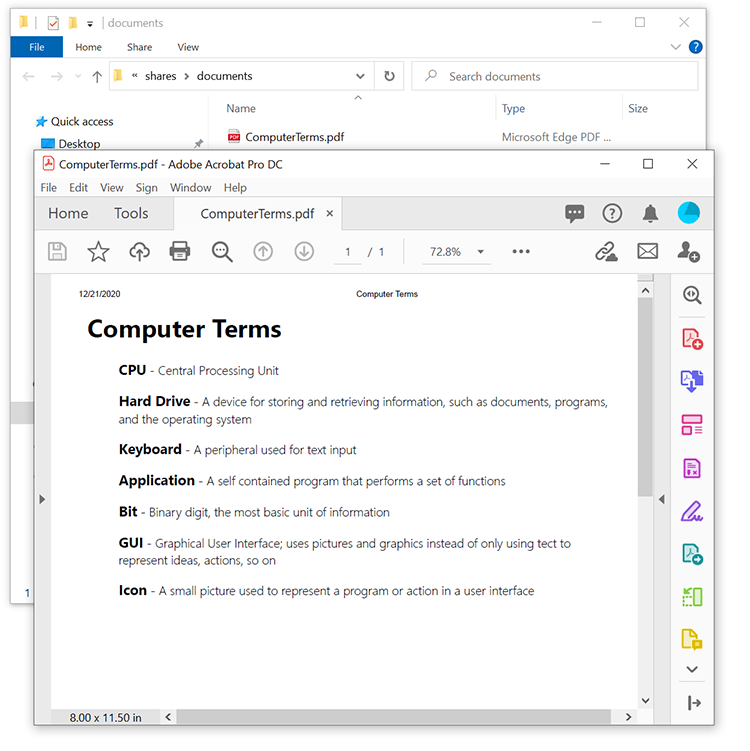Image resolution: width=750 pixels, height=751 pixels.
Task: Share a link using the chain-link icon
Action: coord(606,251)
